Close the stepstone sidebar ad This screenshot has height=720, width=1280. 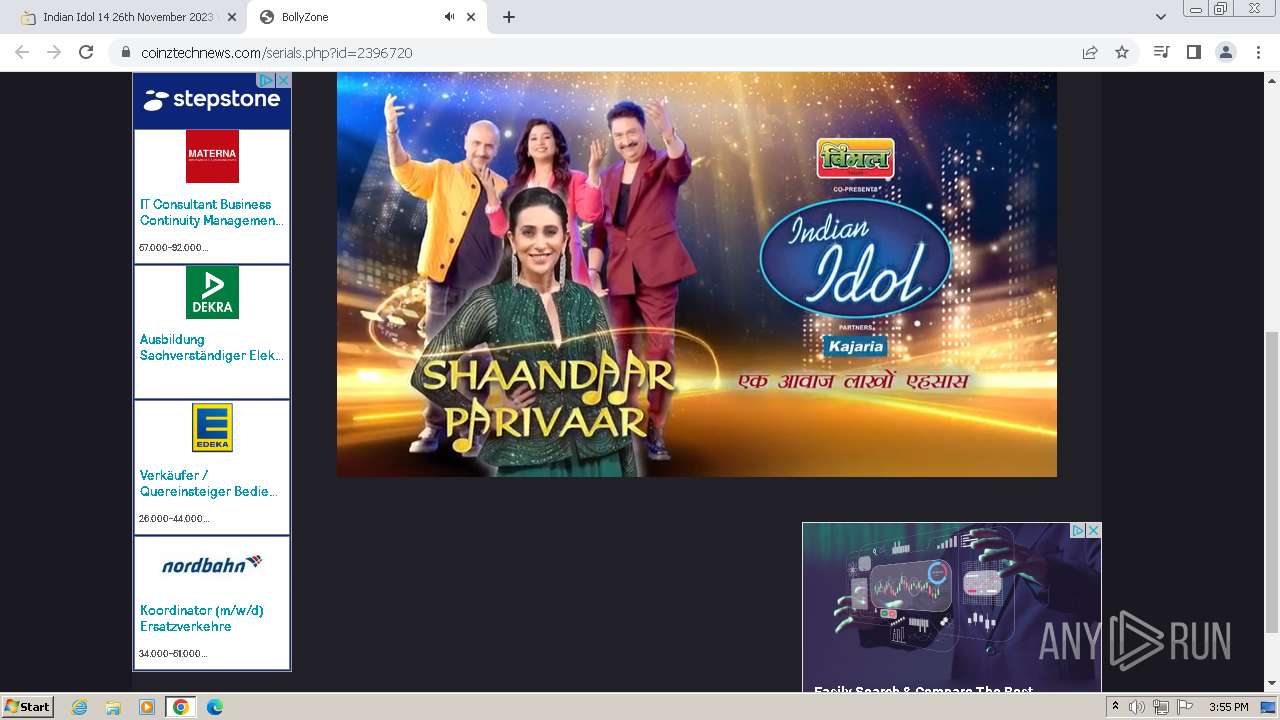click(283, 80)
